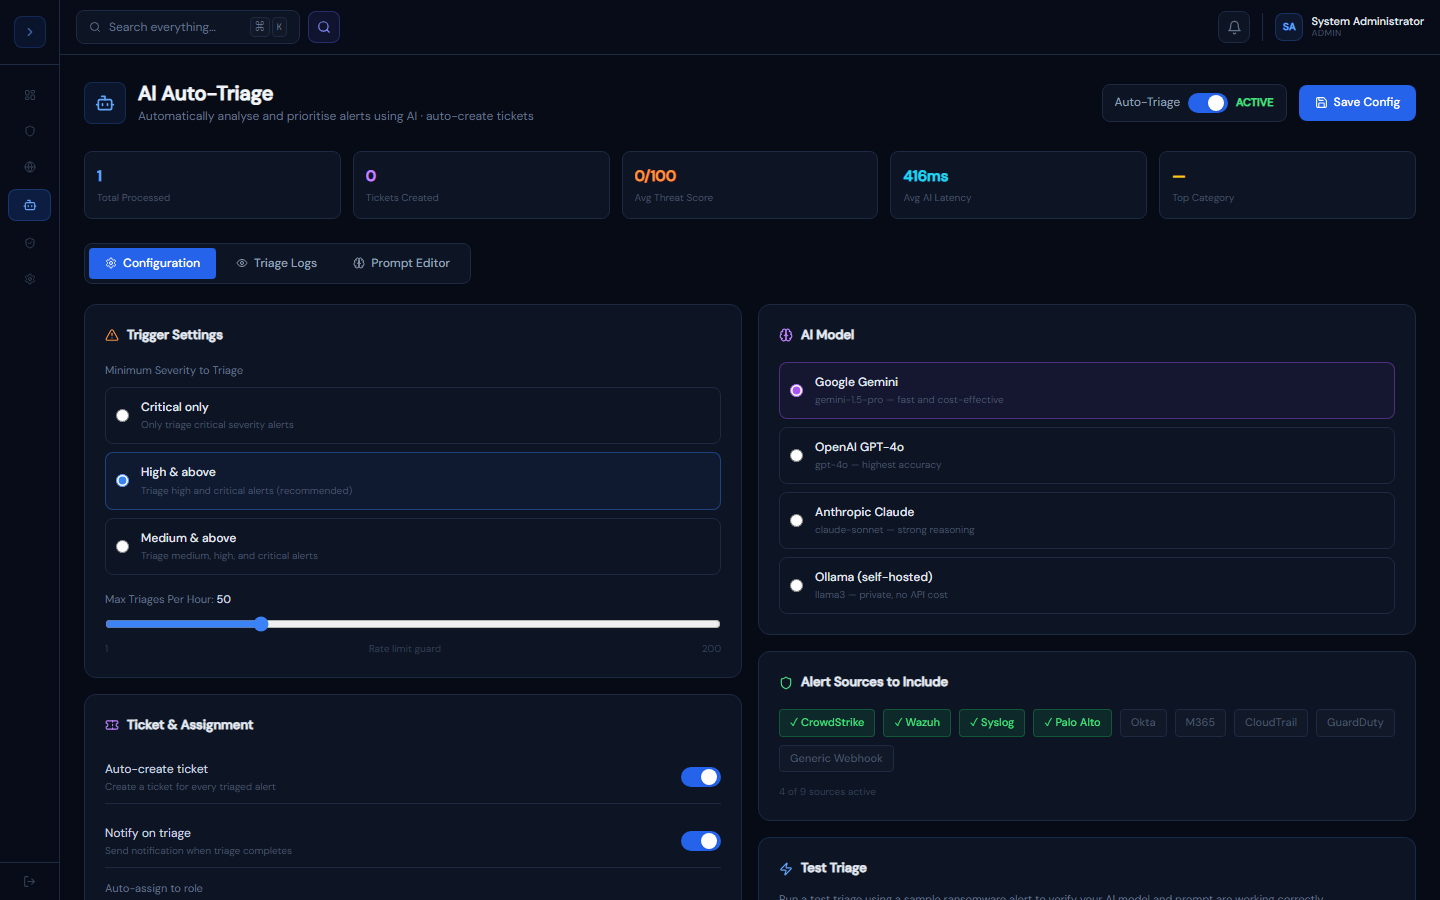This screenshot has width=1440, height=900.
Task: Enable the GuardDuty alert source
Action: tap(1355, 723)
